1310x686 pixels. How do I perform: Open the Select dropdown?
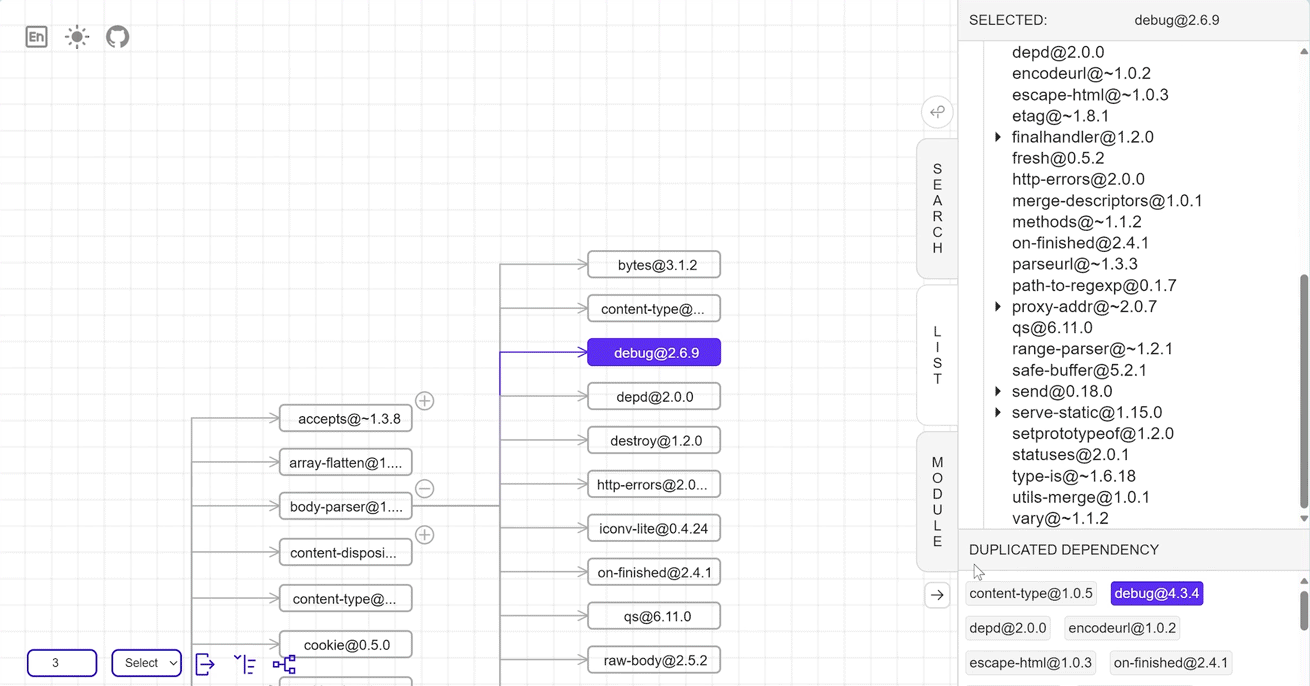click(x=146, y=663)
